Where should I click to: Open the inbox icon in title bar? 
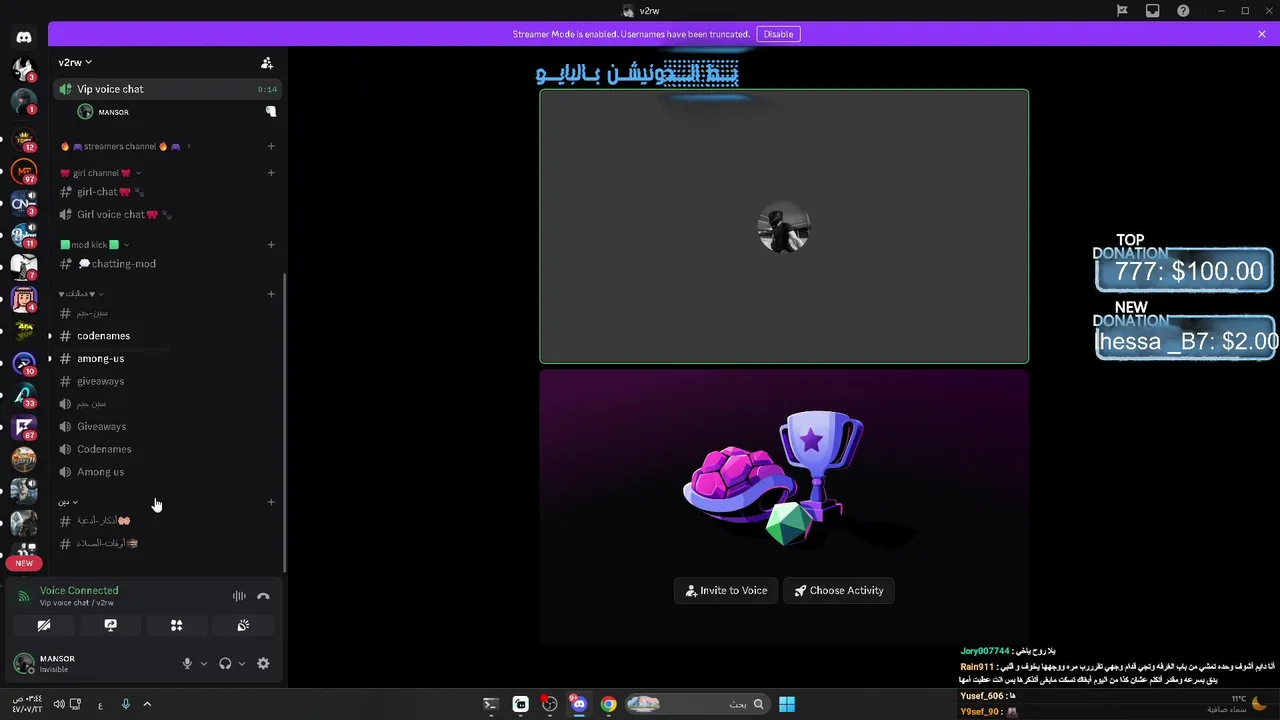point(1153,11)
